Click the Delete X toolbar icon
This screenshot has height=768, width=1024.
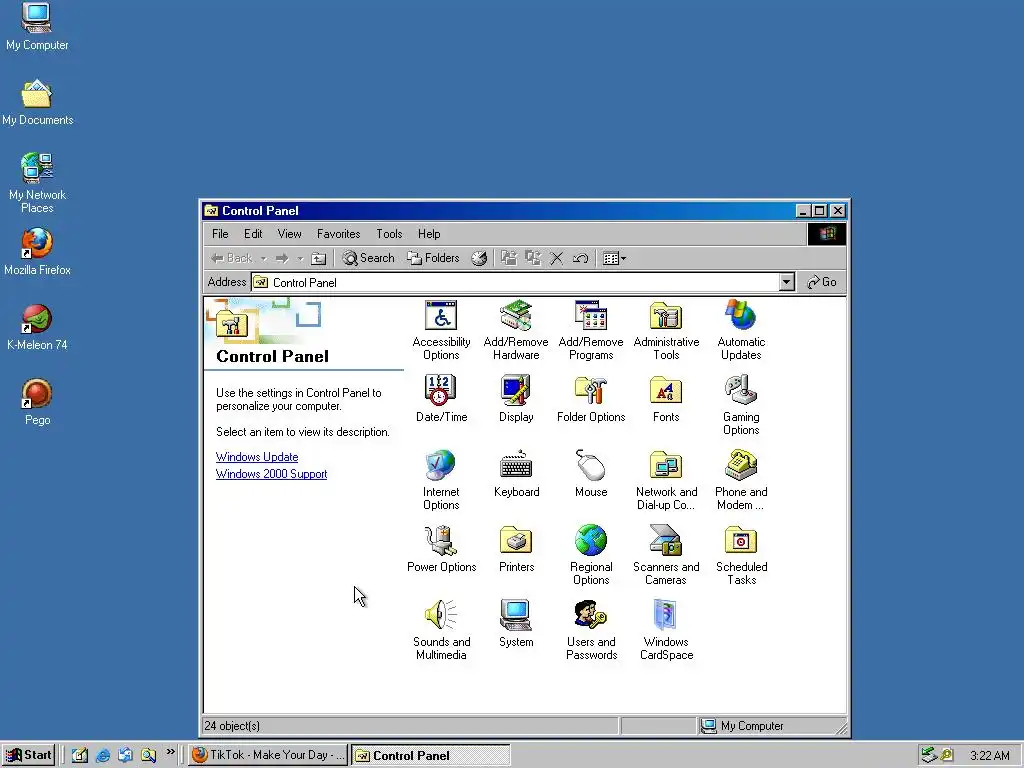(556, 259)
